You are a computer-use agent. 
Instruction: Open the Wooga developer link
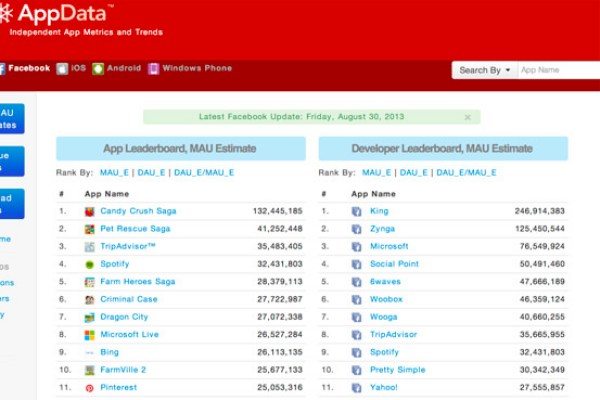coord(383,317)
